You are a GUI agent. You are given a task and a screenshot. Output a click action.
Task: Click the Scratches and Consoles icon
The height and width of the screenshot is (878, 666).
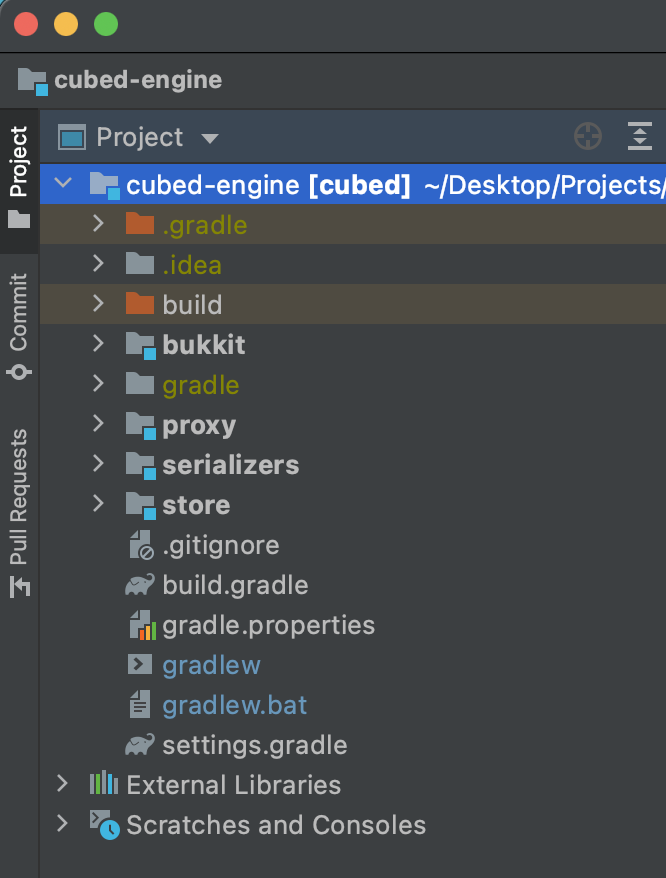click(x=104, y=825)
